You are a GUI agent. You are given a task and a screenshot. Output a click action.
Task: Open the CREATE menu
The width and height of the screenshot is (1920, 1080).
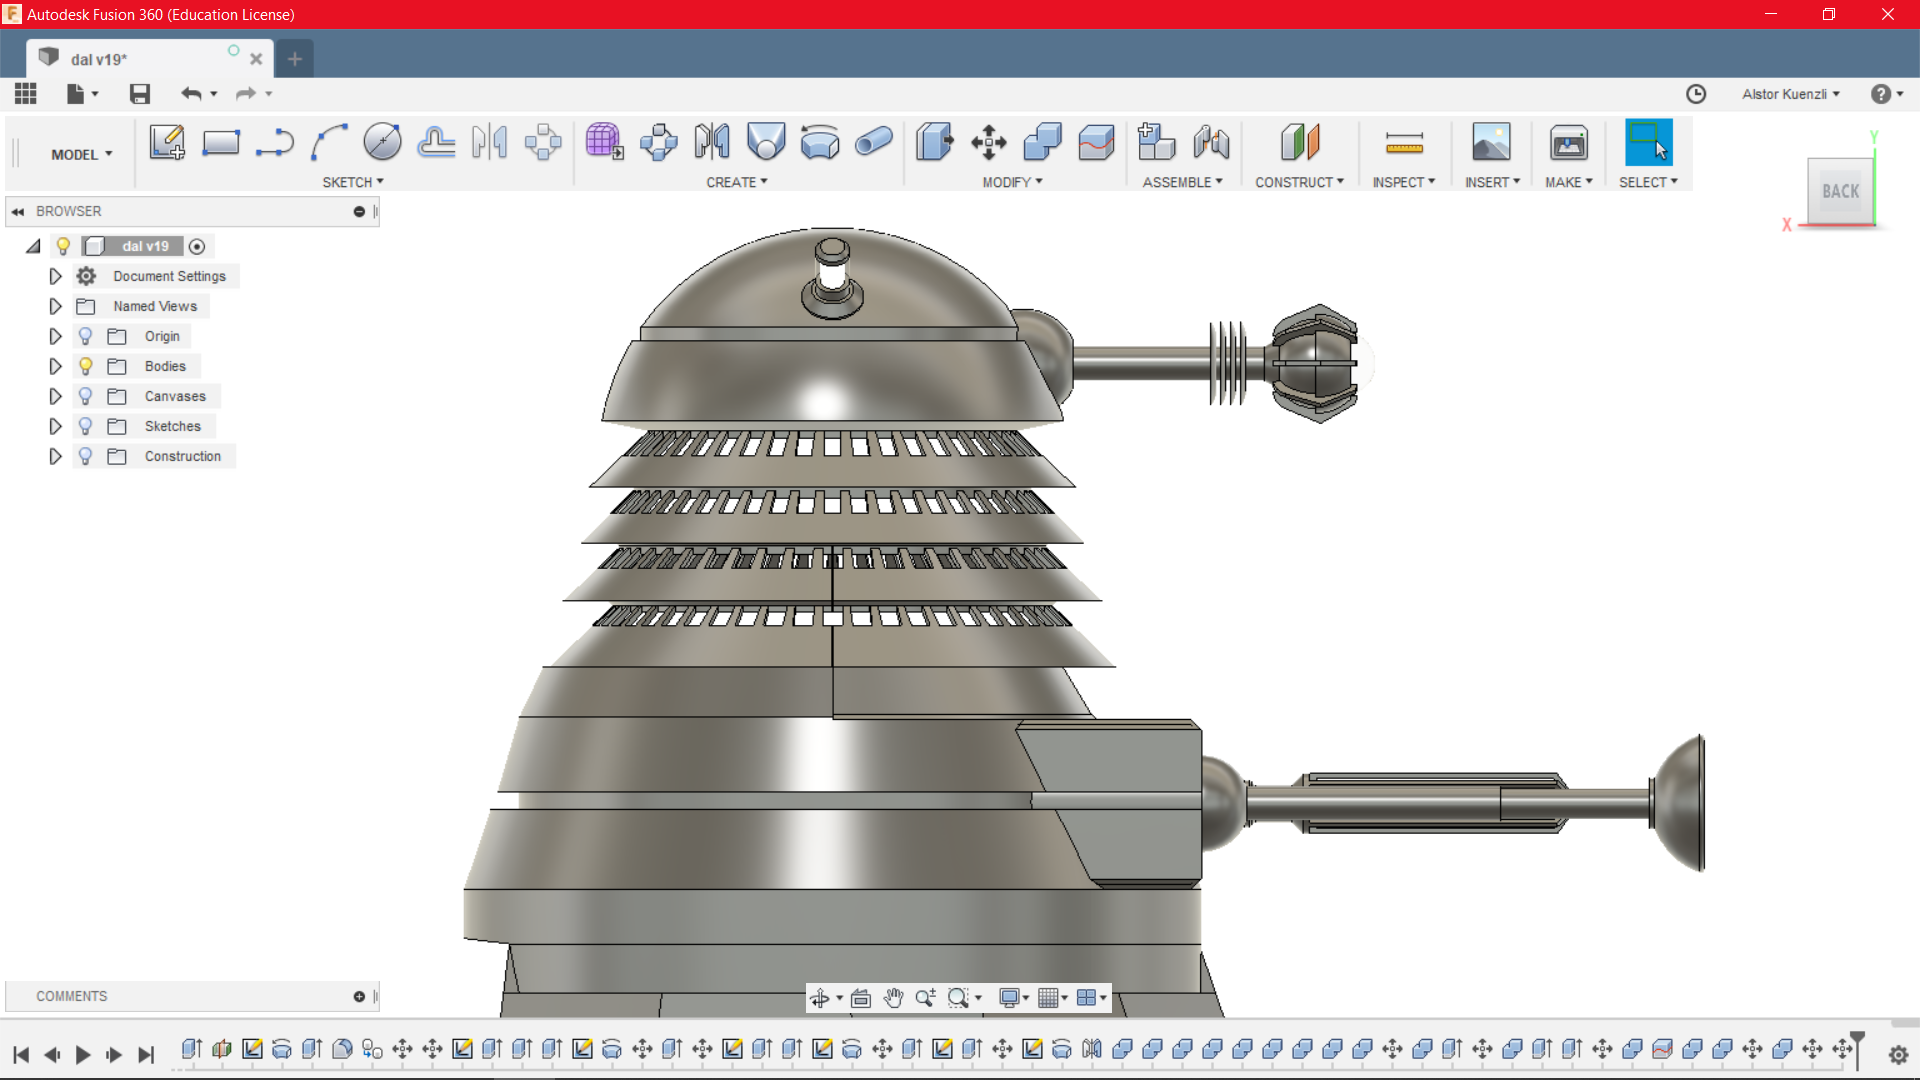click(737, 182)
